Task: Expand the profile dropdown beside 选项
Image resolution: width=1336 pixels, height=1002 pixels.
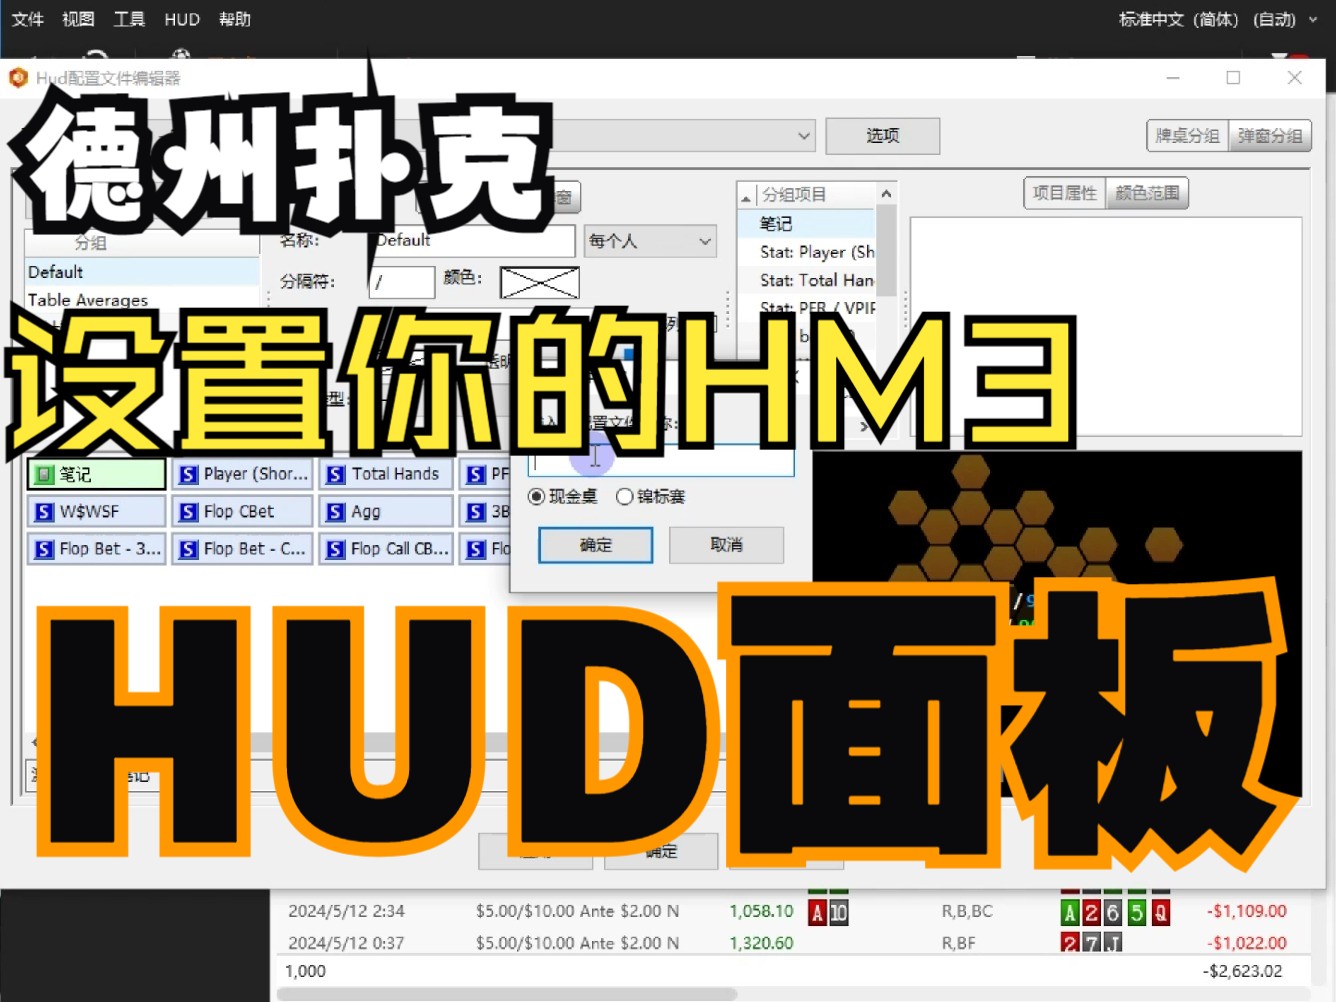Action: pos(804,135)
